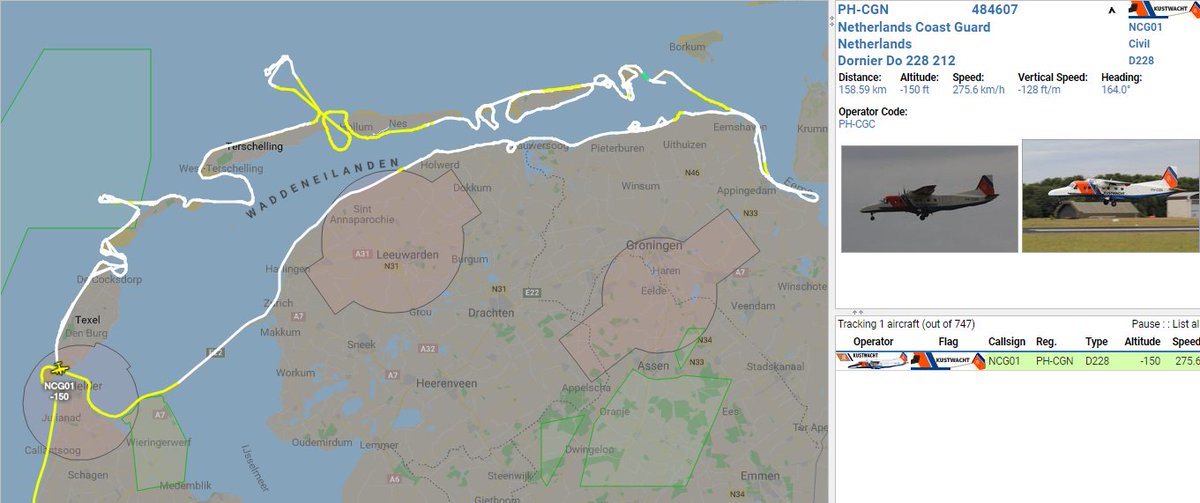1200x503 pixels.
Task: Sort the list by Flag column
Action: [948, 341]
